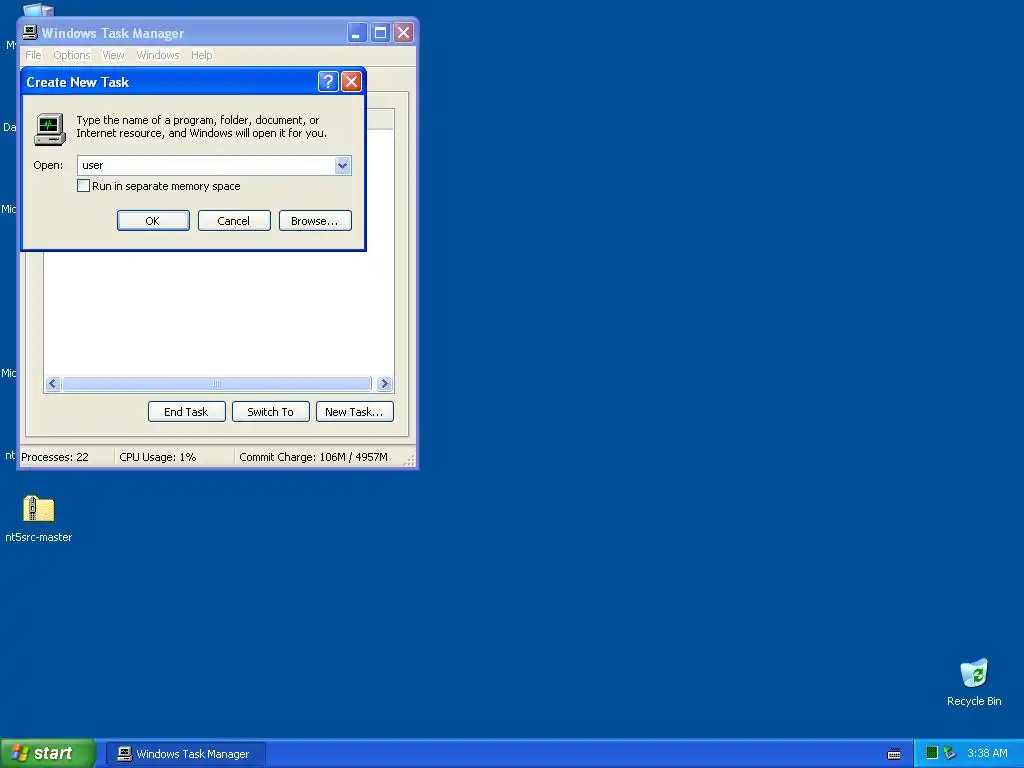Screen dimensions: 1024x768
Task: Confirm with the OK button
Action: point(153,221)
